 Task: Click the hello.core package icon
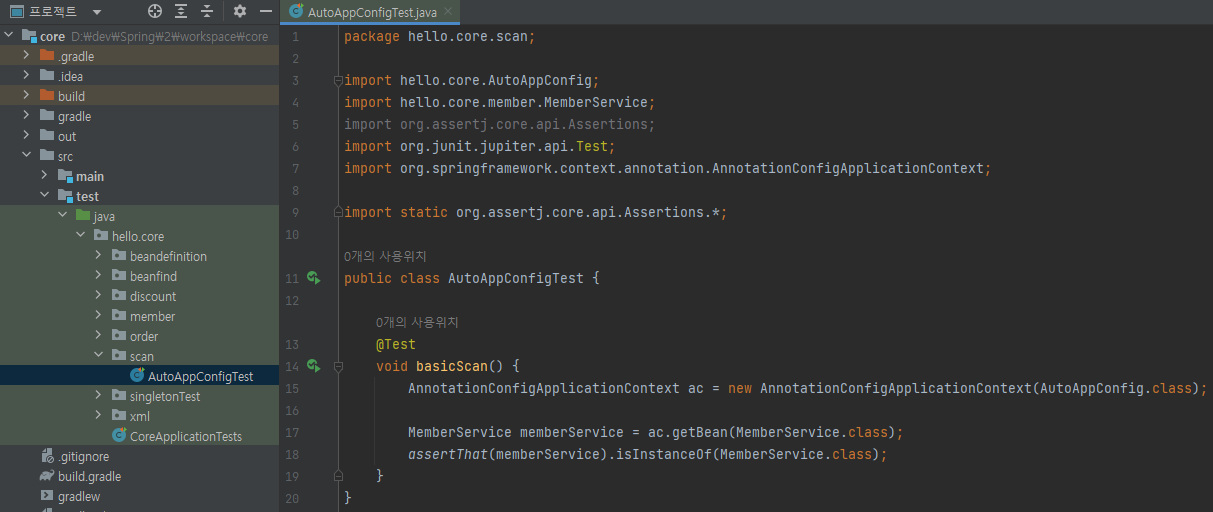click(101, 236)
